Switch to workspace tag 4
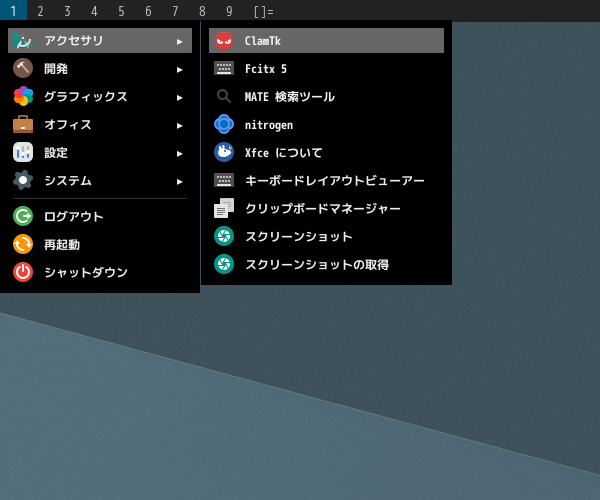The image size is (600, 500). point(94,11)
